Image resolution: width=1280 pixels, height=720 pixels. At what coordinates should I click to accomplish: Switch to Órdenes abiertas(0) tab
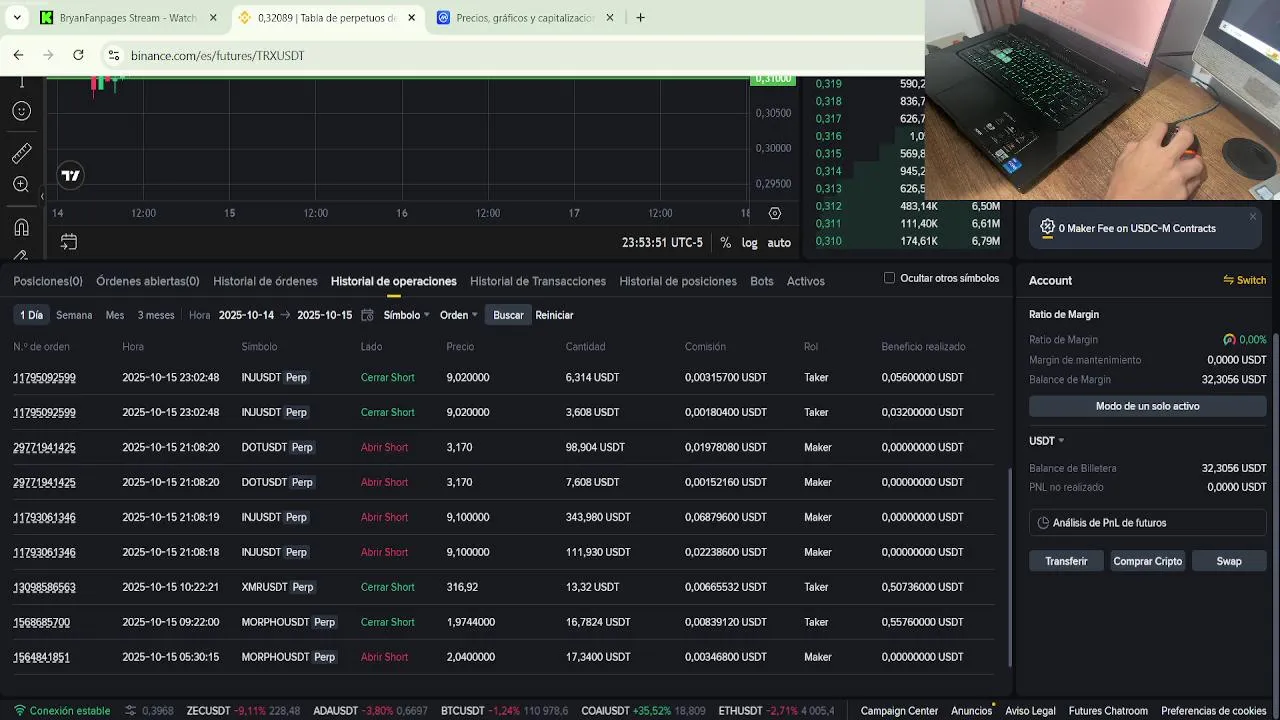click(148, 281)
